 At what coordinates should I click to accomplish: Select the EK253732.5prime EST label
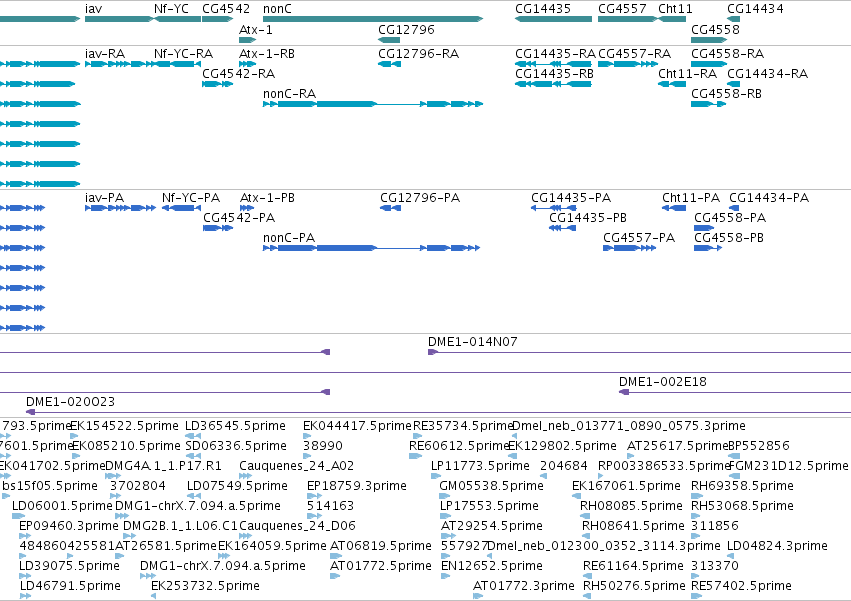pos(205,586)
